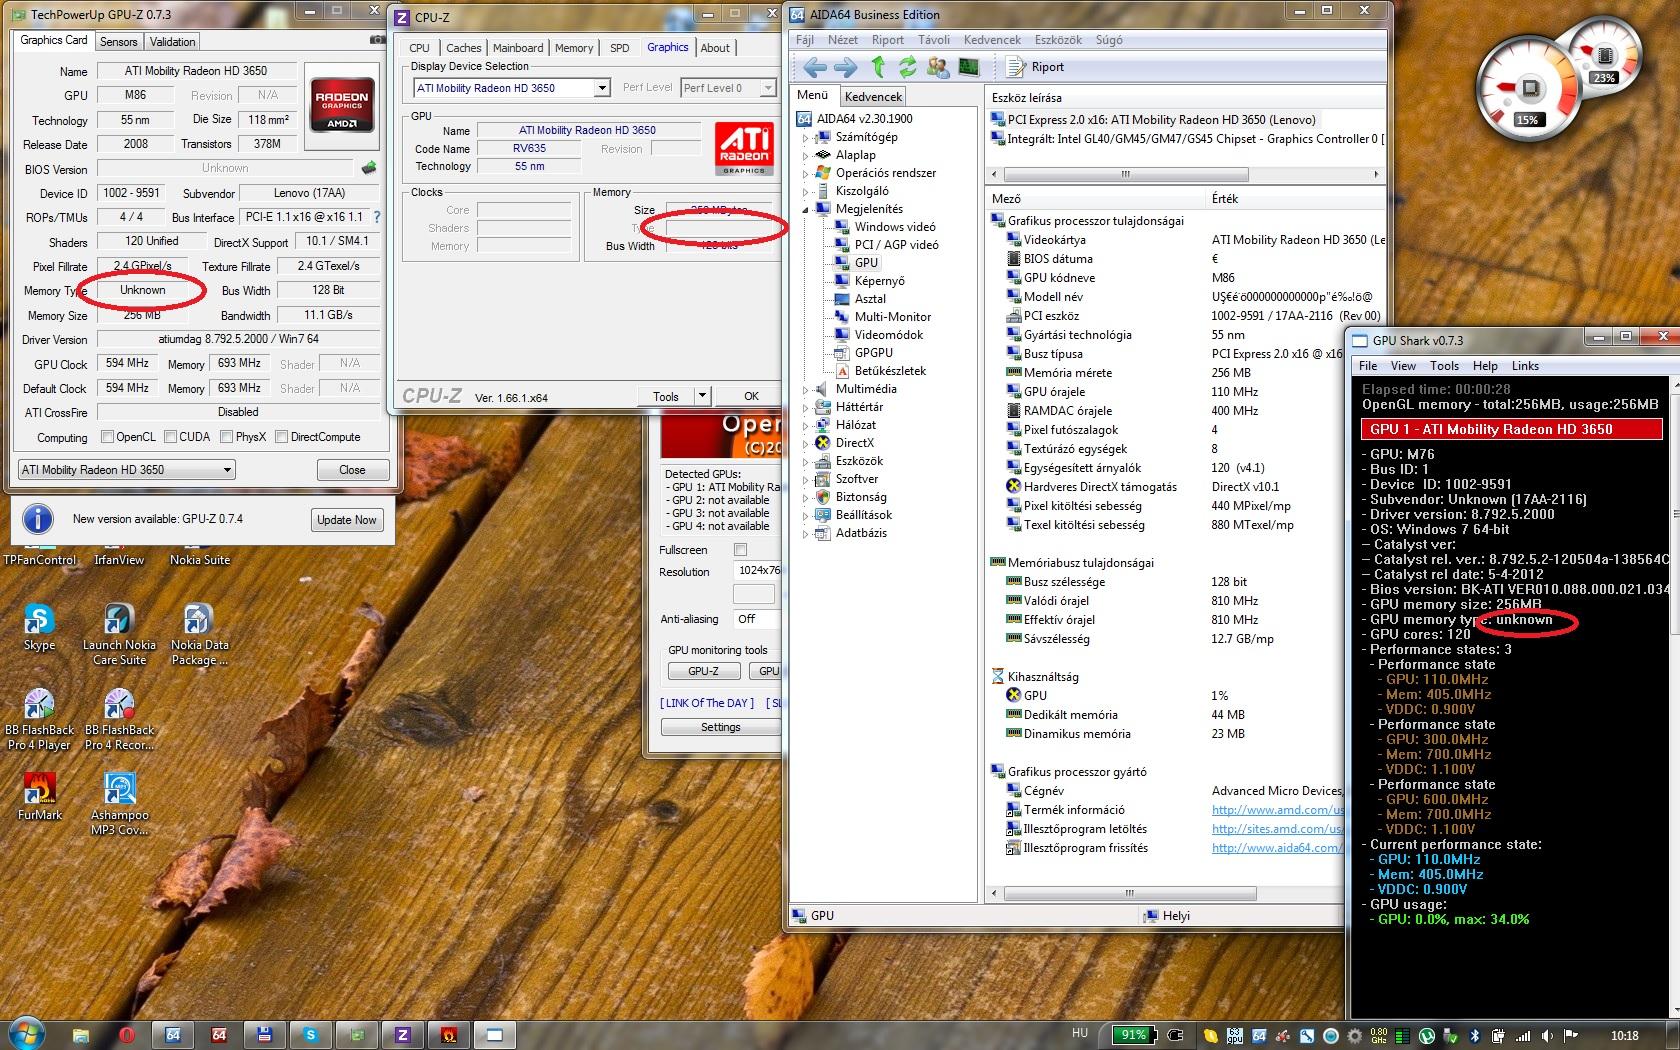1680x1050 pixels.
Task: Open FurMark Anti-aliasing Off dropdown
Action: [755, 619]
